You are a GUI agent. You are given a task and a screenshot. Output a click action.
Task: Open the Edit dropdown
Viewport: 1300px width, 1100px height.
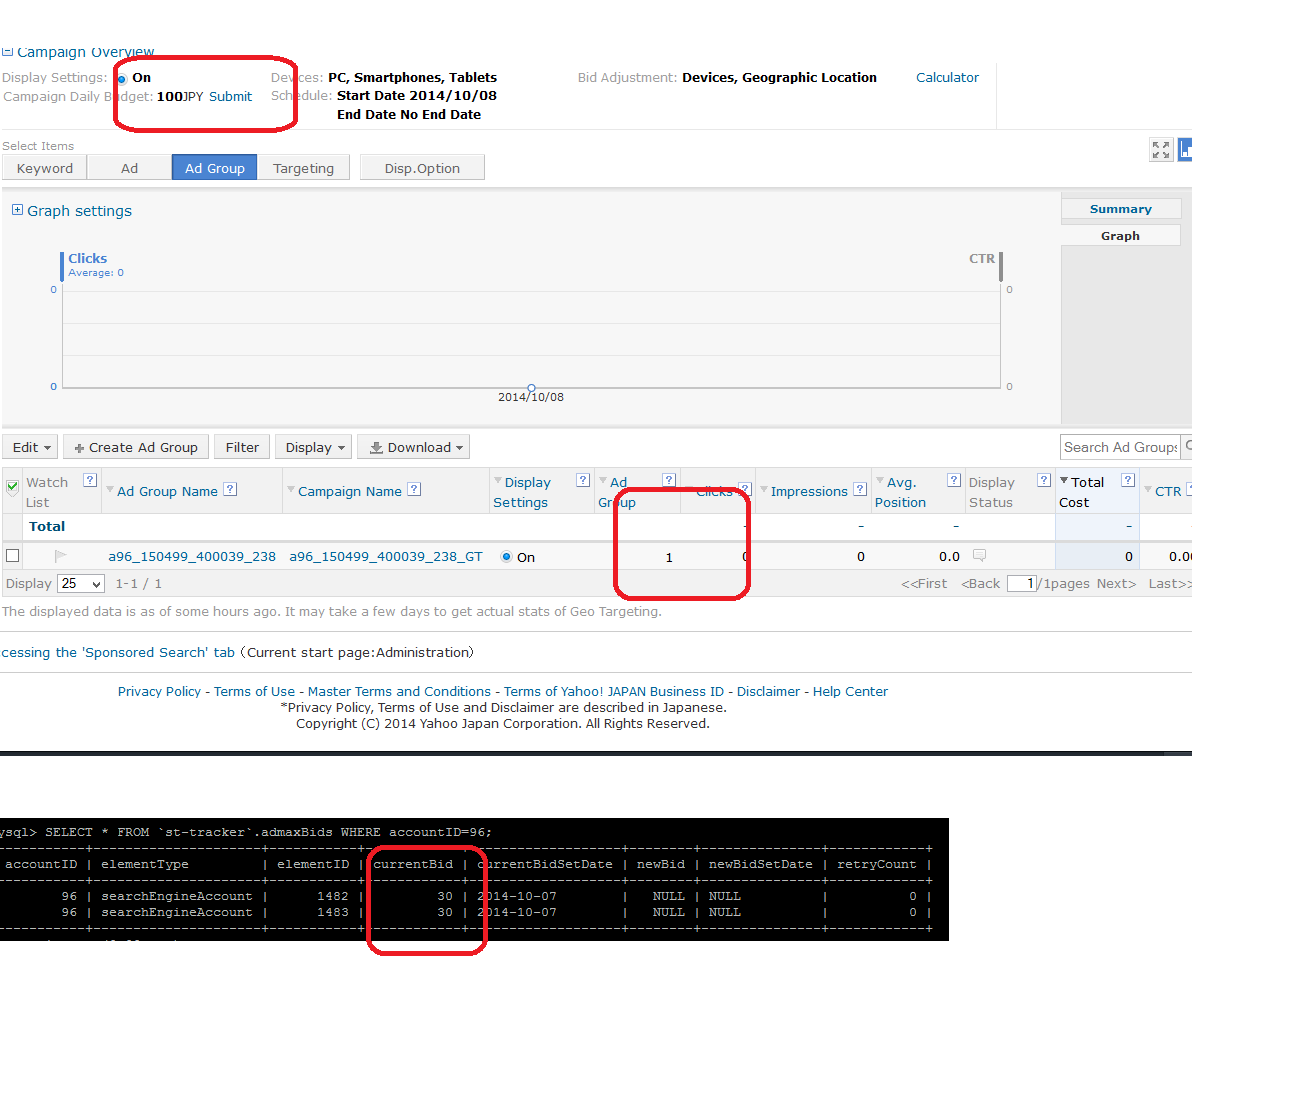pyautogui.click(x=30, y=447)
